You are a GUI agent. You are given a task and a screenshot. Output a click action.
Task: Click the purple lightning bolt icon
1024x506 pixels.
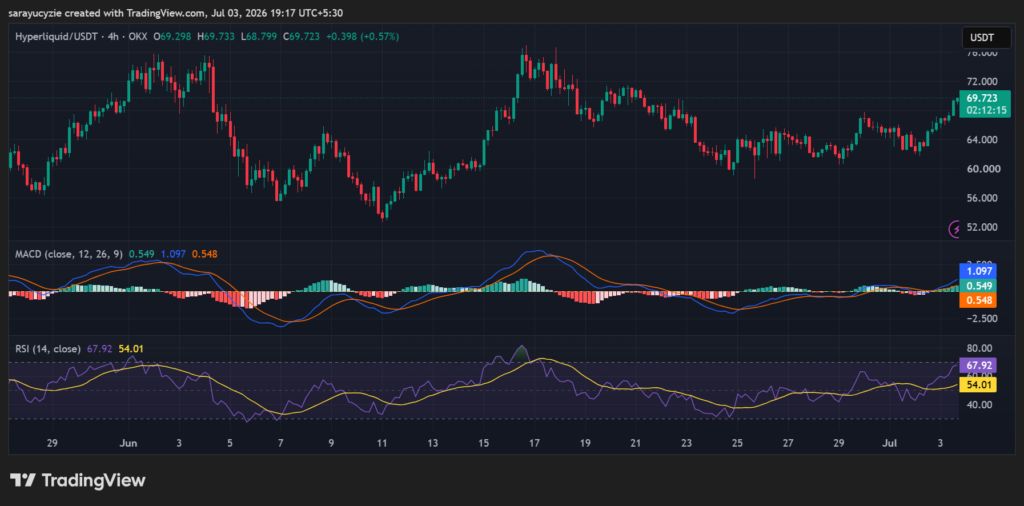click(955, 229)
